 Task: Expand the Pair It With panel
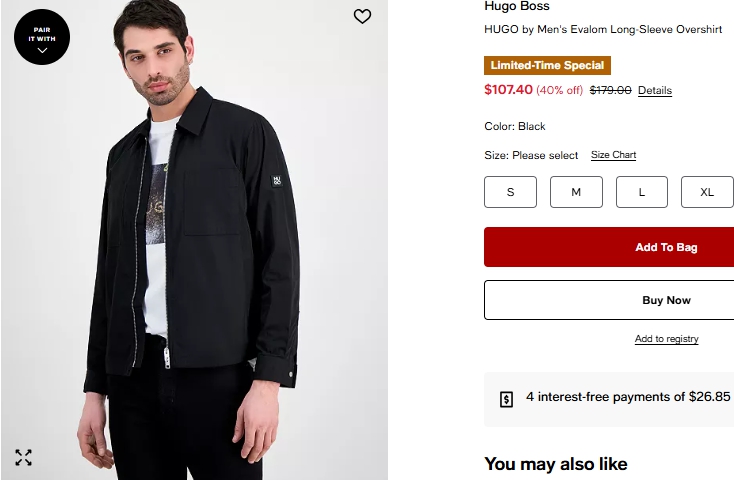click(x=42, y=37)
